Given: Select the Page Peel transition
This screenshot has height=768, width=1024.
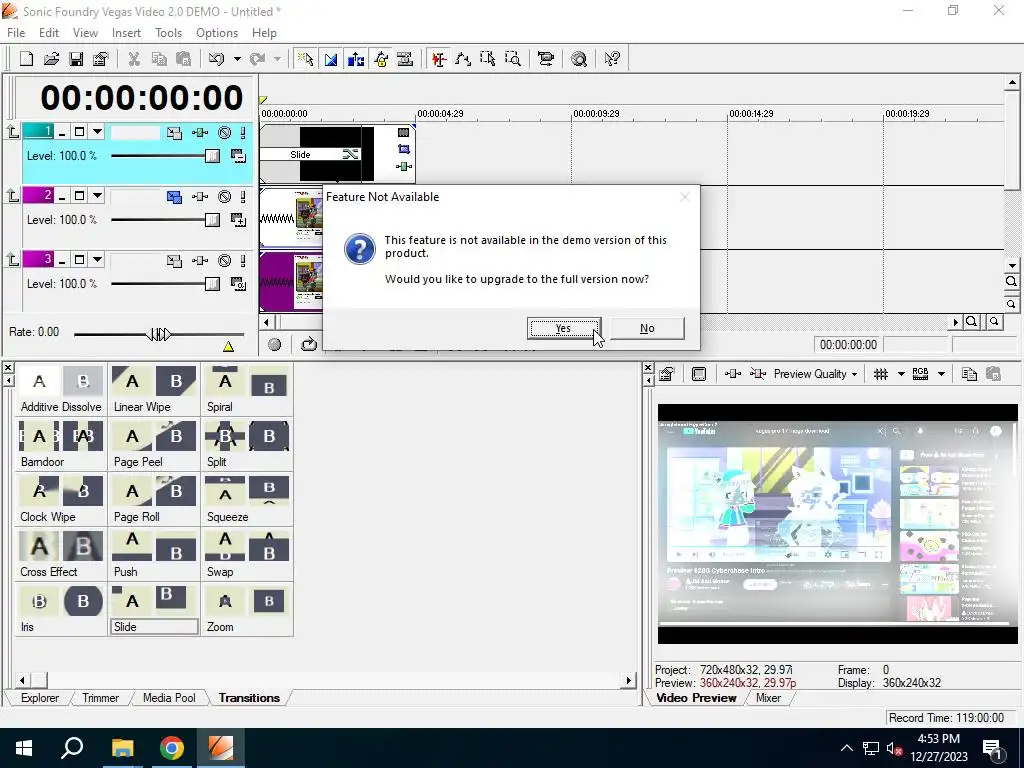Looking at the screenshot, I should (x=153, y=444).
